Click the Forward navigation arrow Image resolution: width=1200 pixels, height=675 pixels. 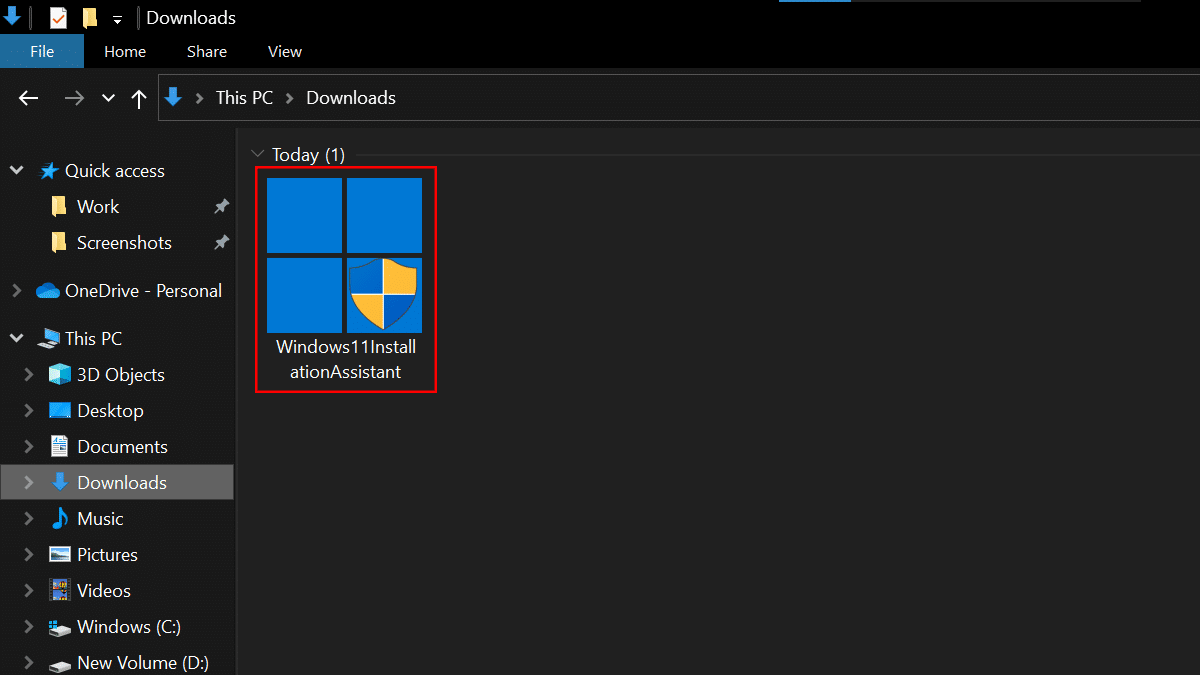(x=74, y=98)
